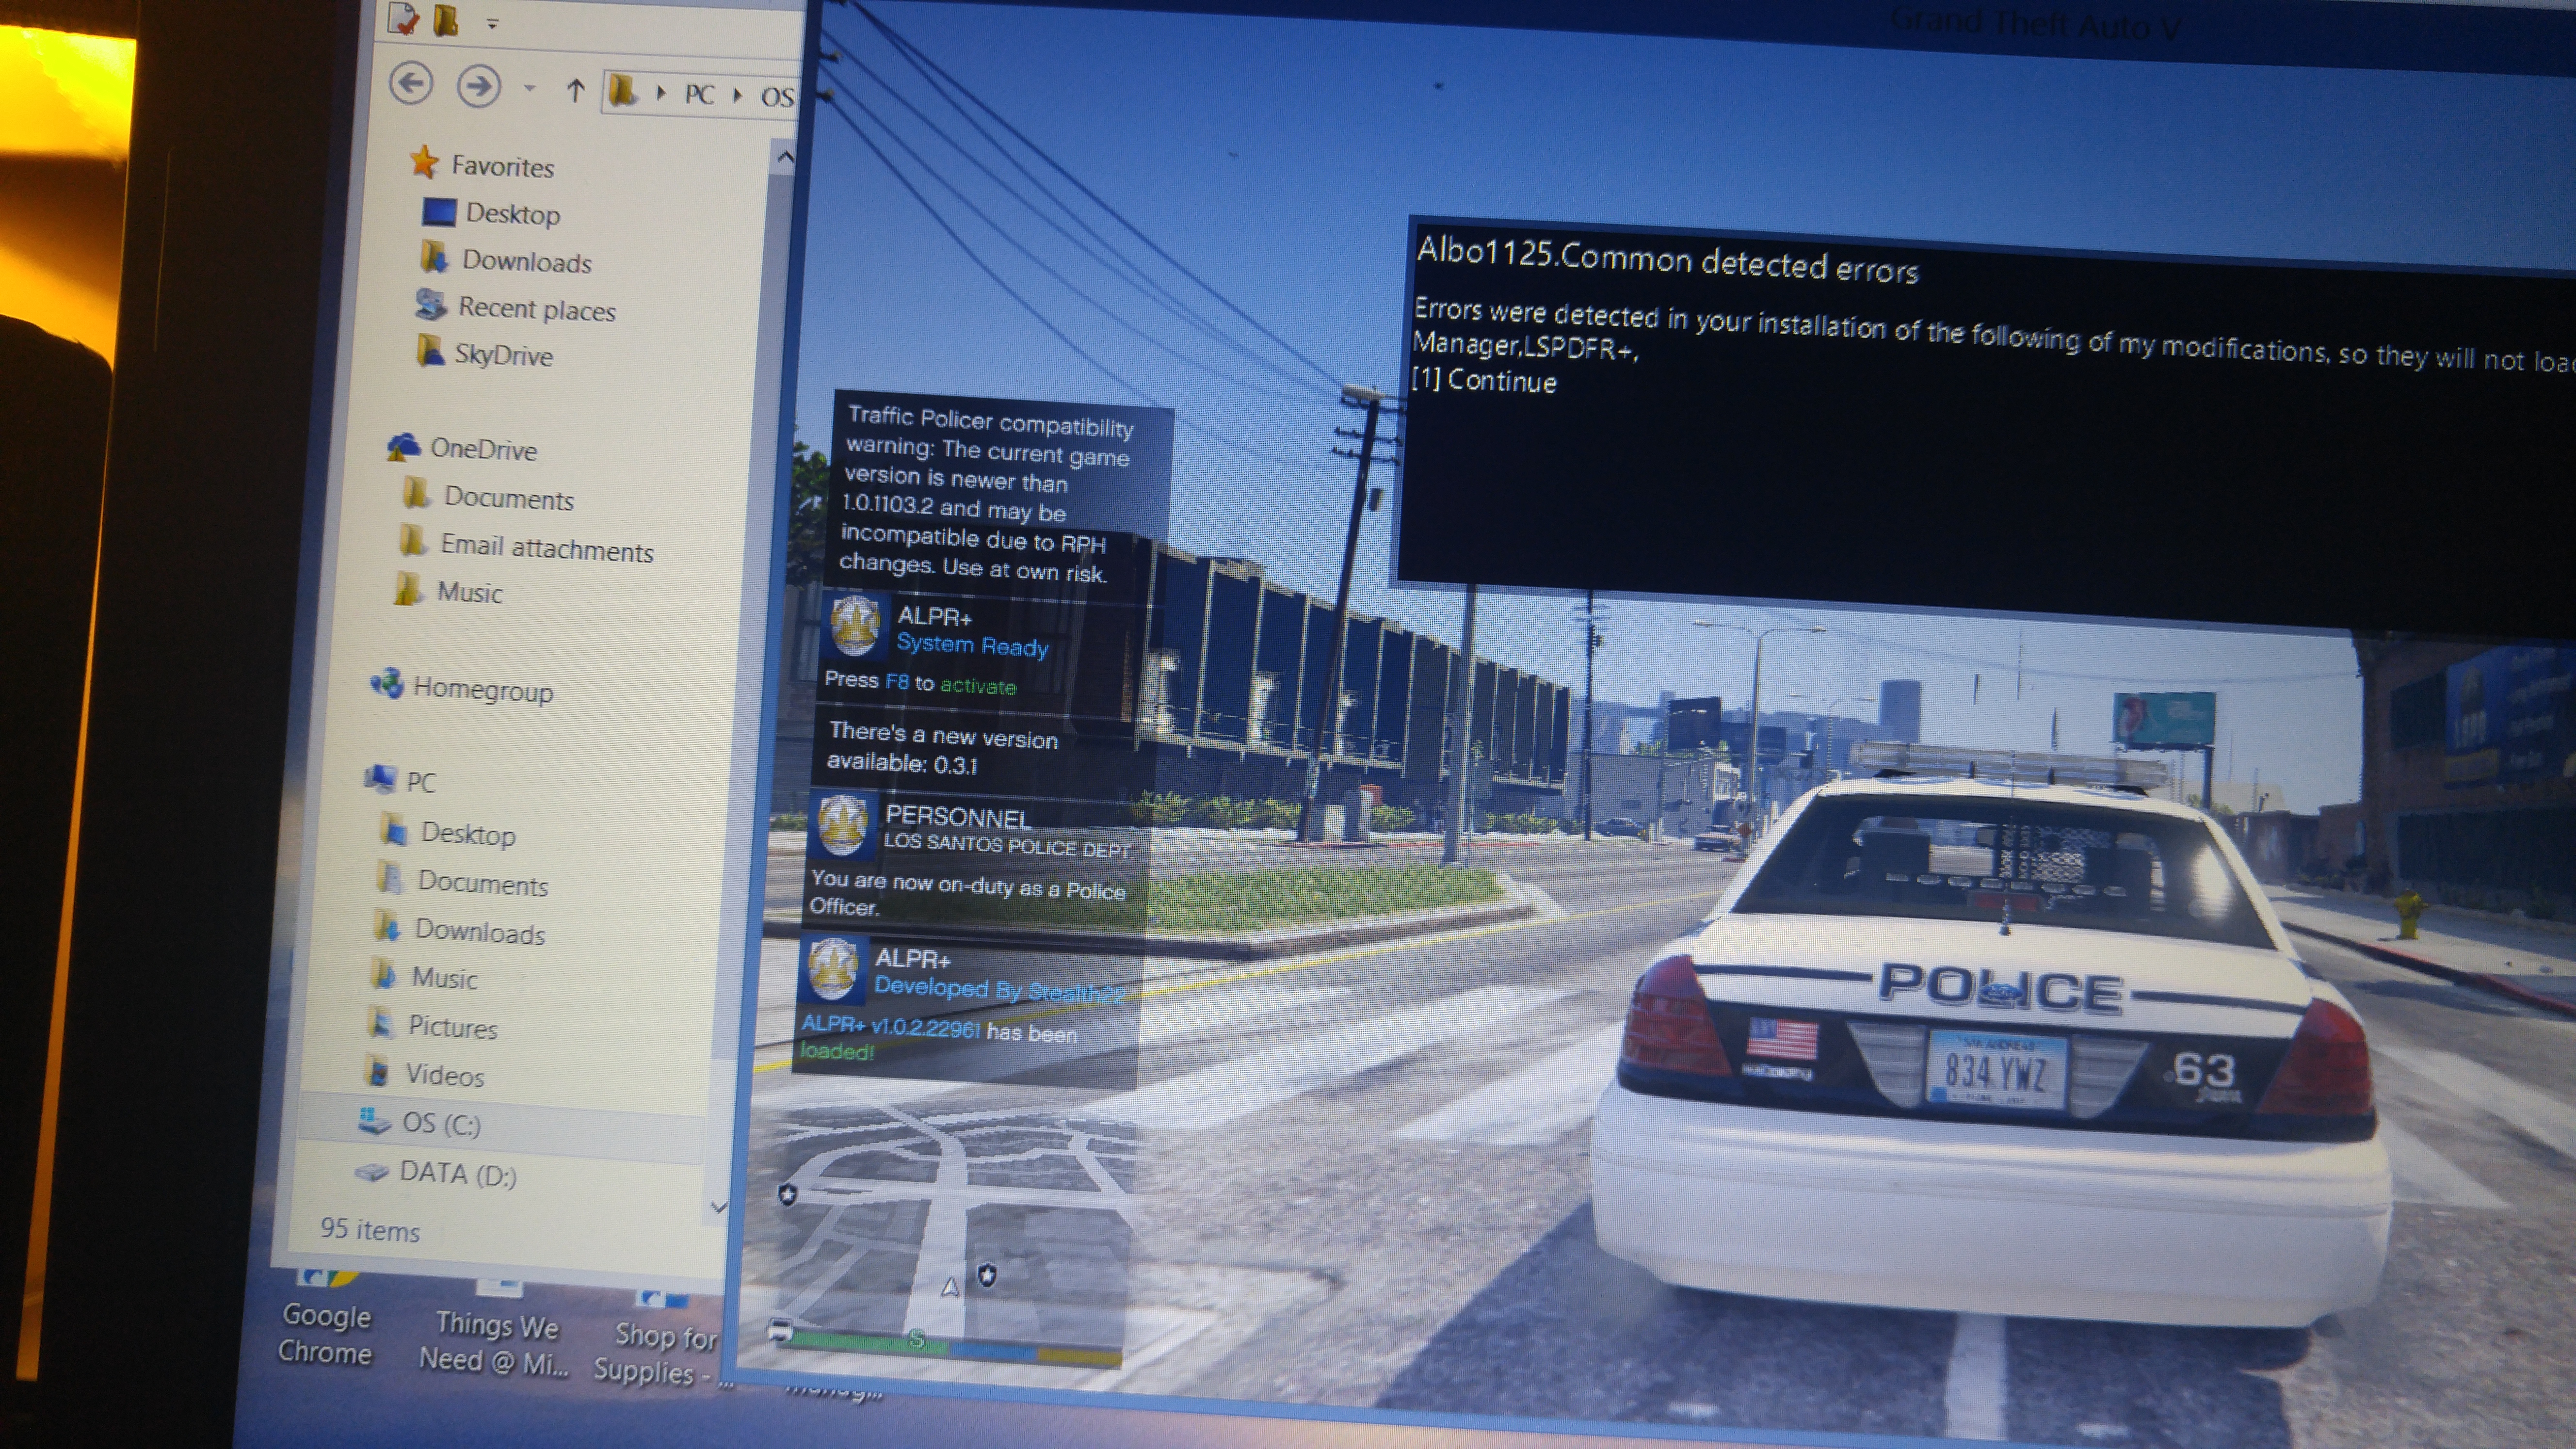
Task: Click the Favorites star icon
Action: (424, 162)
